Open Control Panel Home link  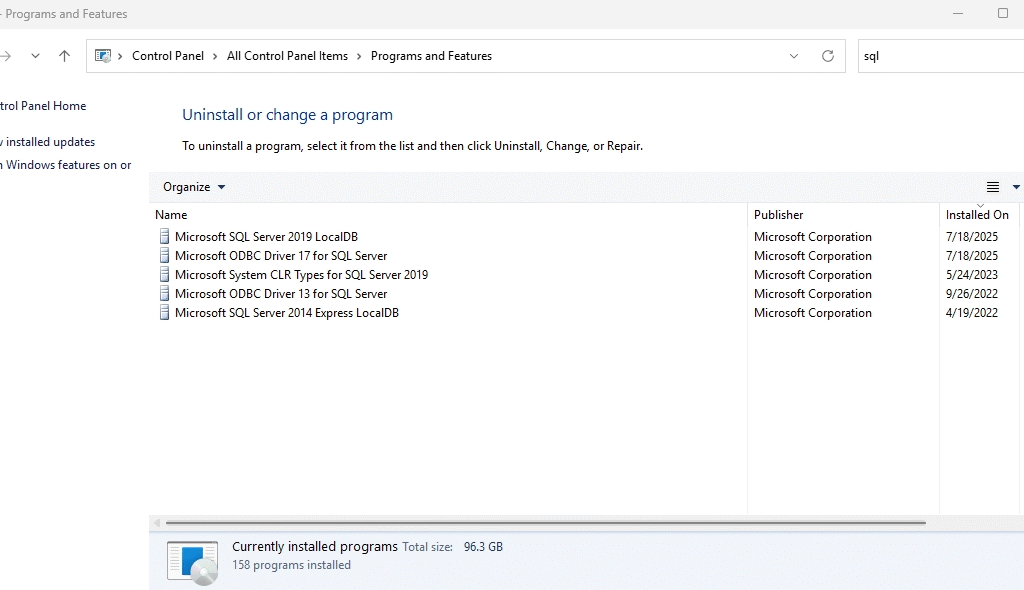click(x=43, y=106)
